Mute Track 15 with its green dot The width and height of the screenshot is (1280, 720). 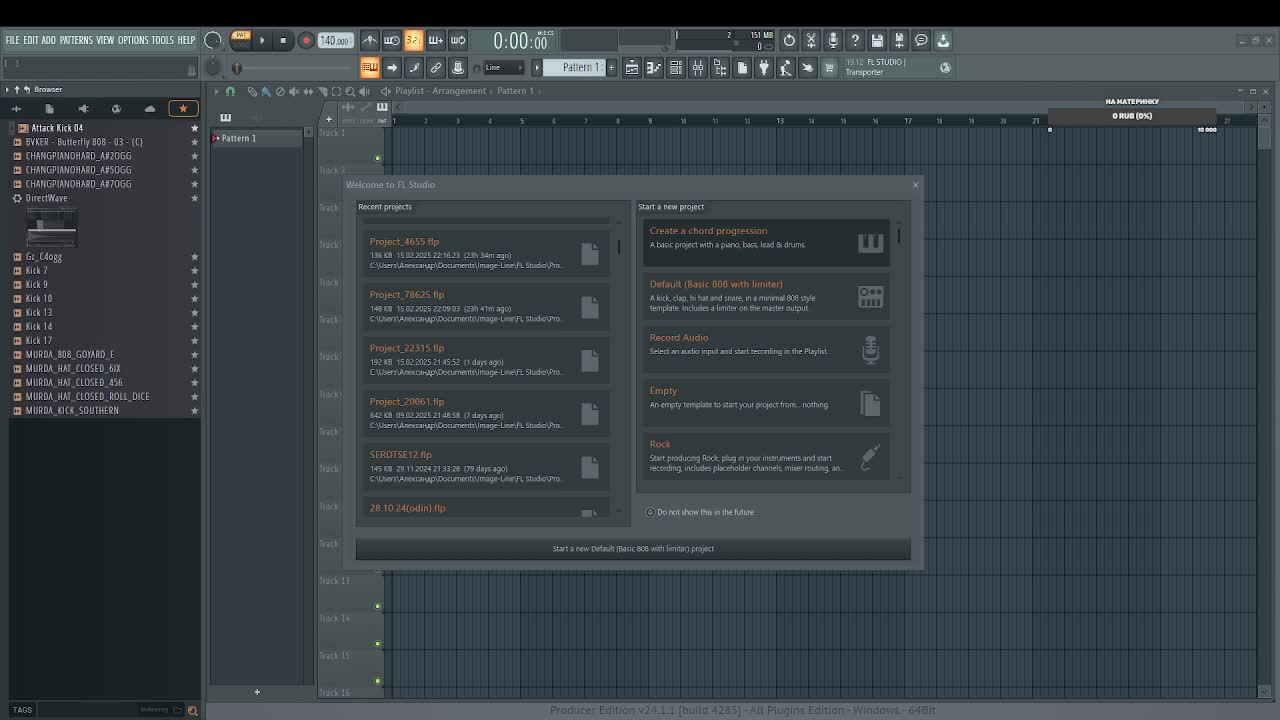[378, 681]
